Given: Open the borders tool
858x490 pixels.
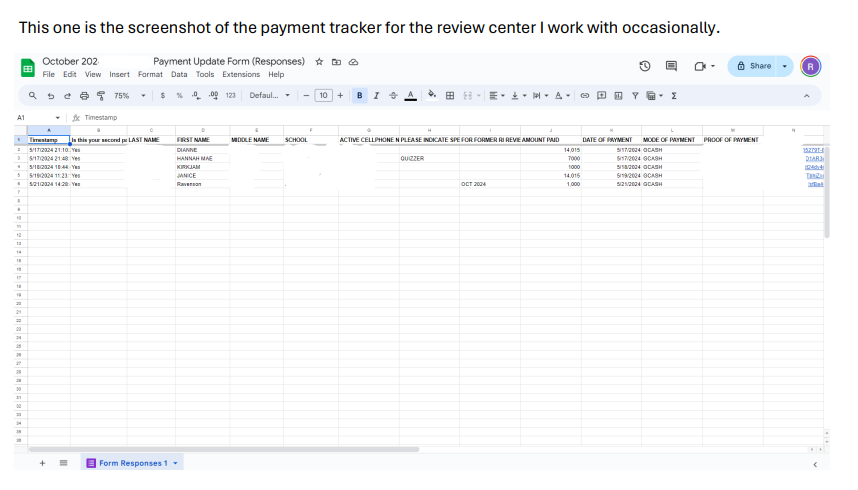Looking at the screenshot, I should click(450, 96).
